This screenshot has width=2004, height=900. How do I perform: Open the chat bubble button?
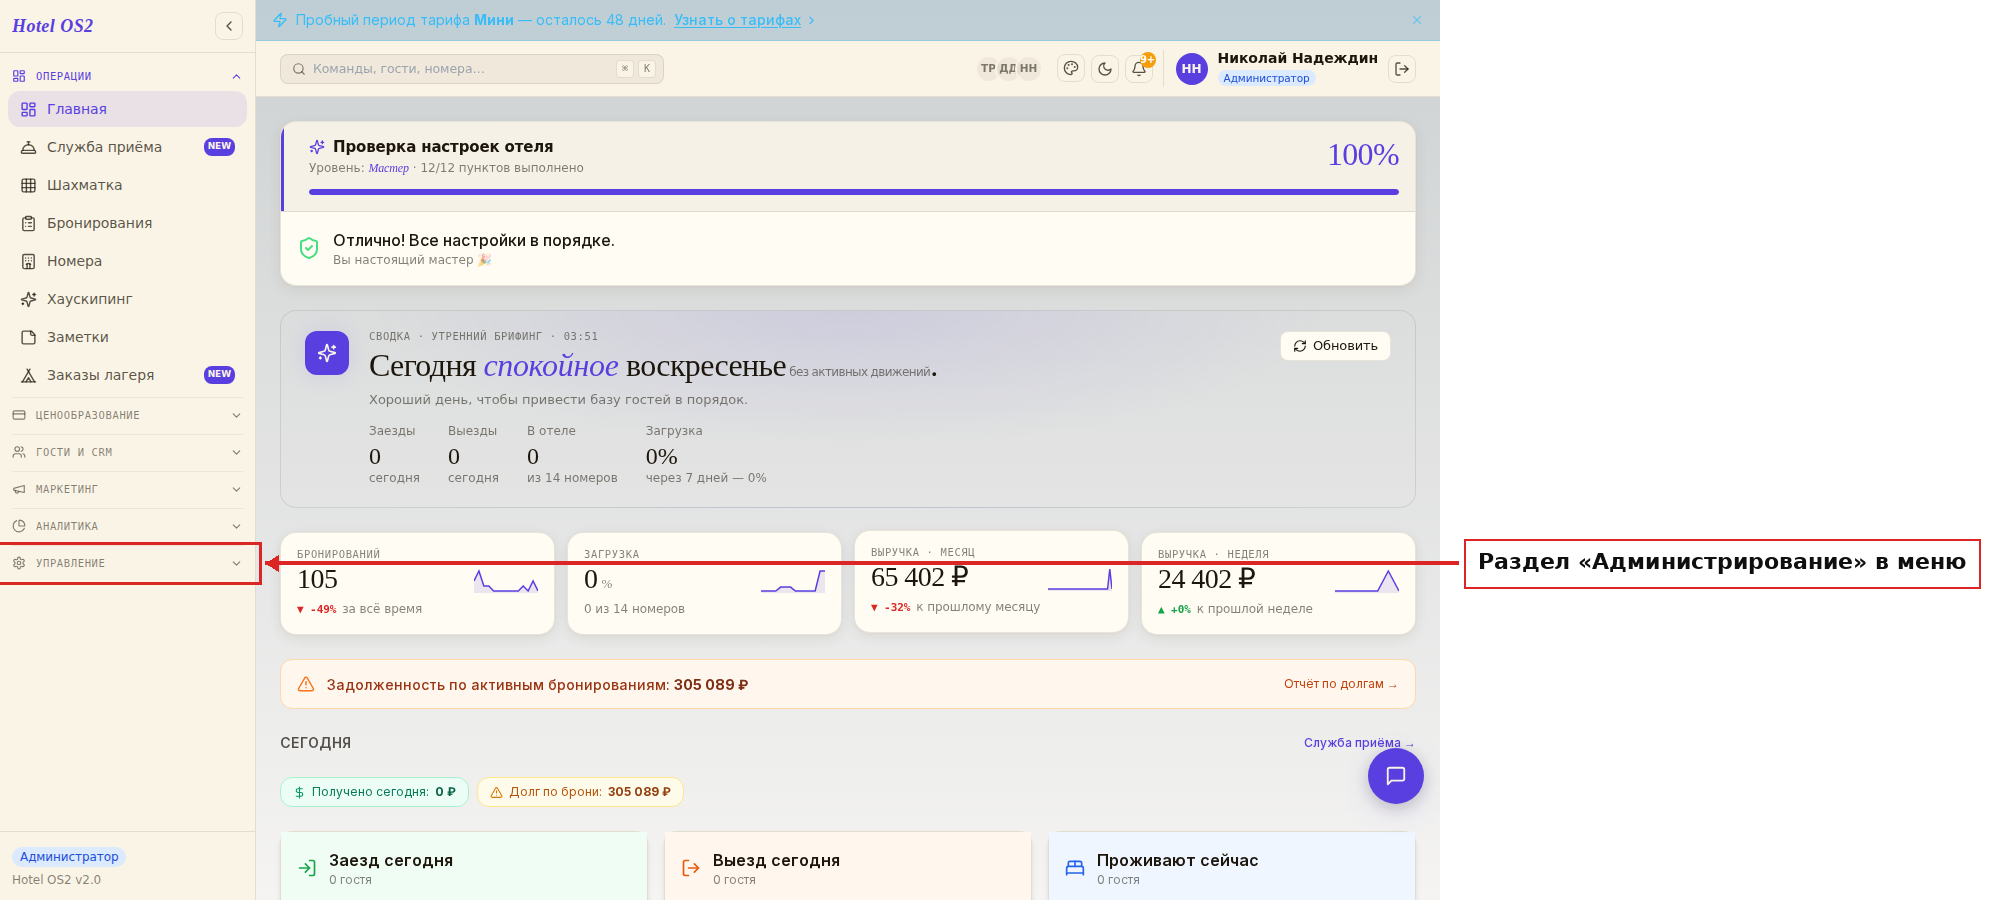pyautogui.click(x=1396, y=776)
